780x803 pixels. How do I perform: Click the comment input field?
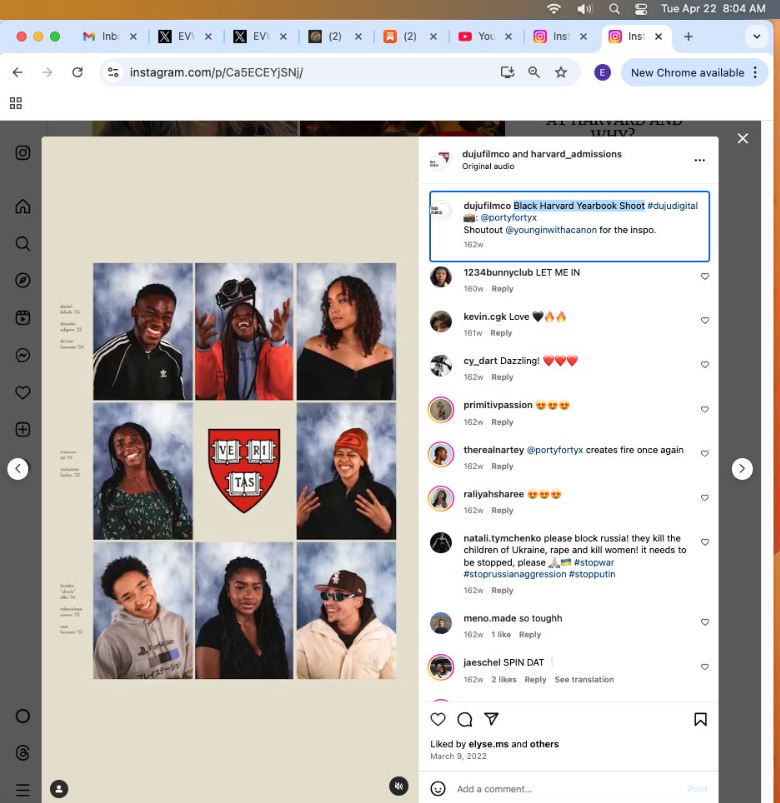tap(568, 789)
